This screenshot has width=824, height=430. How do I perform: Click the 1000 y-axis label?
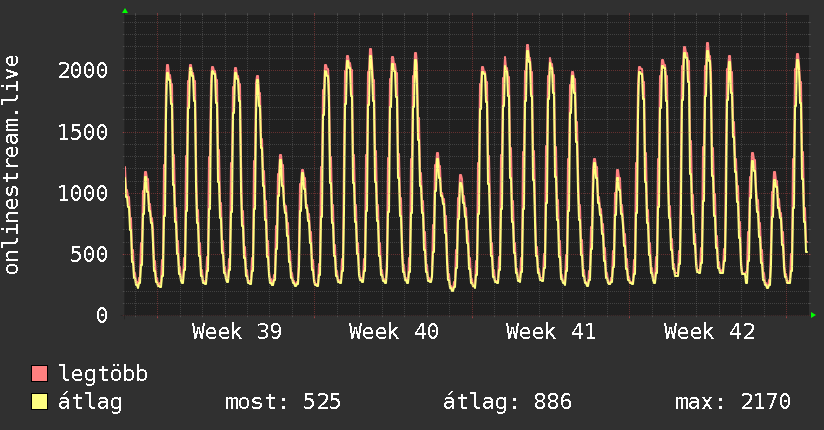pos(83,193)
